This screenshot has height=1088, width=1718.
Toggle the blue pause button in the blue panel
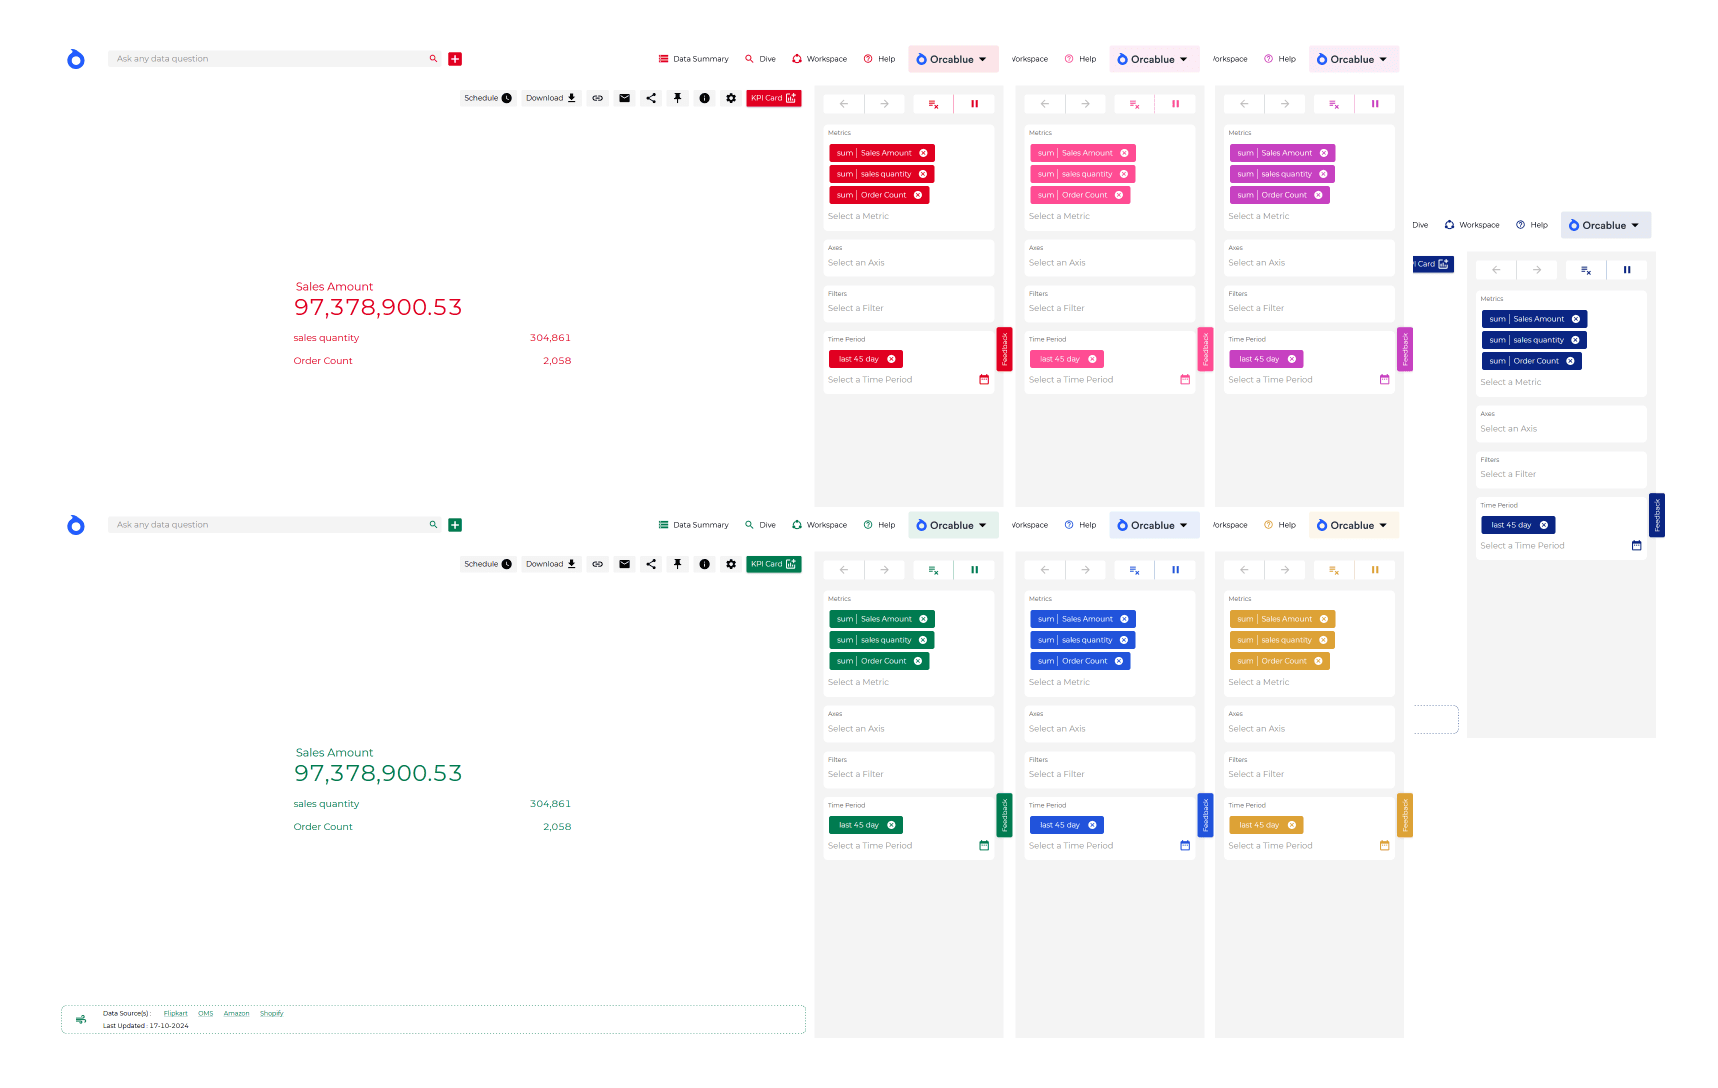(x=1175, y=570)
